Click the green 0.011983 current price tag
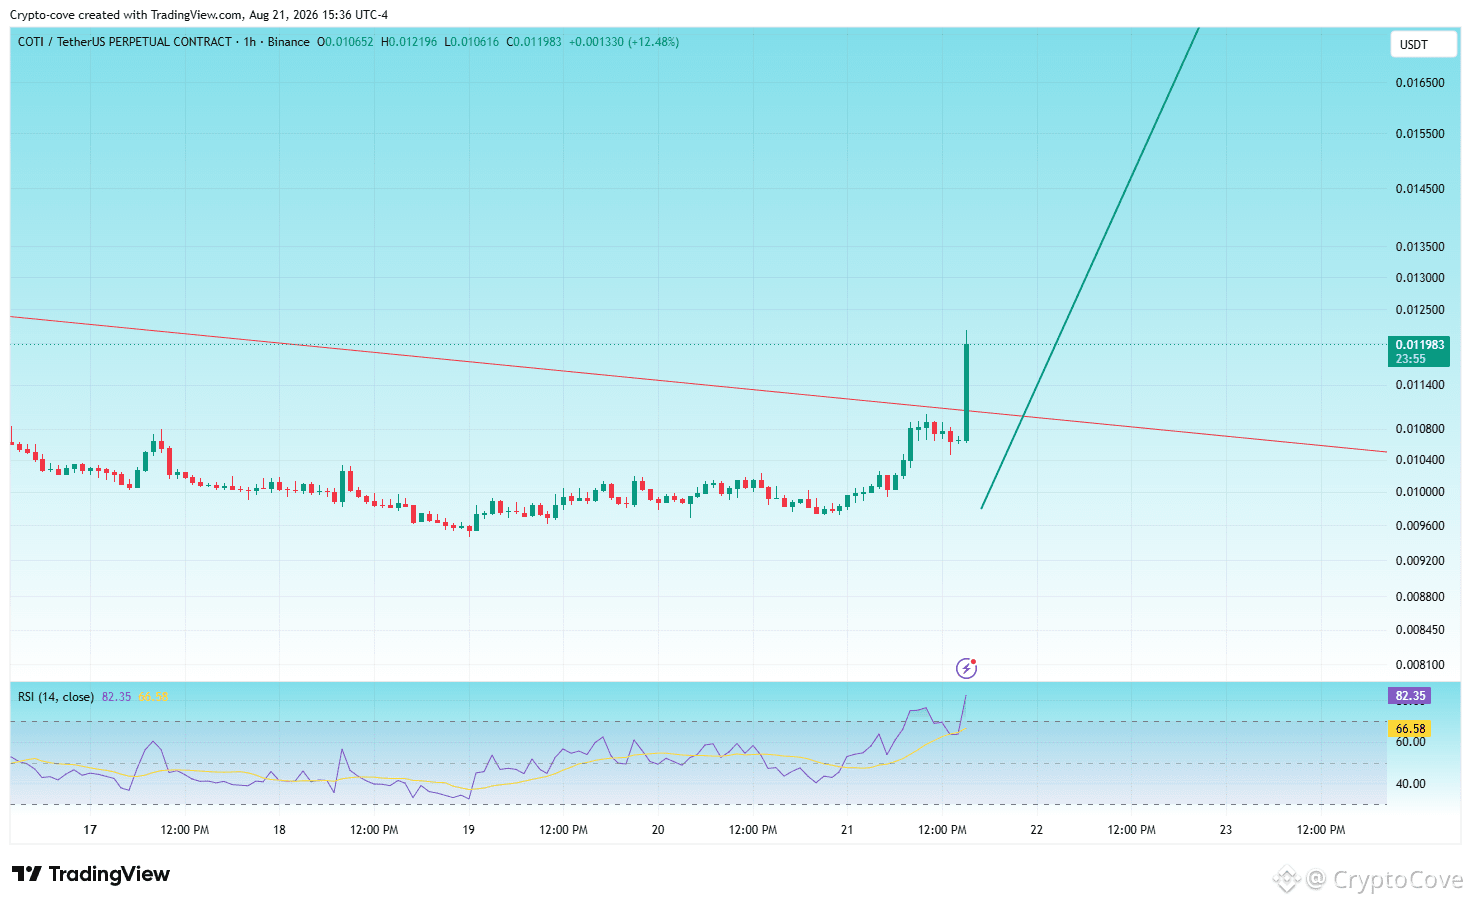The width and height of the screenshot is (1471, 904). tap(1419, 345)
